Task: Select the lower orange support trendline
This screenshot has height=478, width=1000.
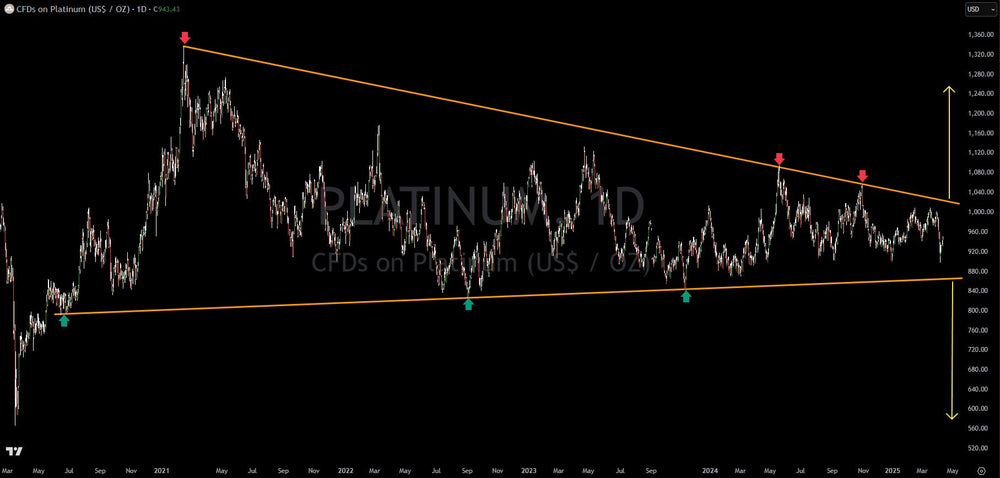Action: pyautogui.click(x=500, y=295)
